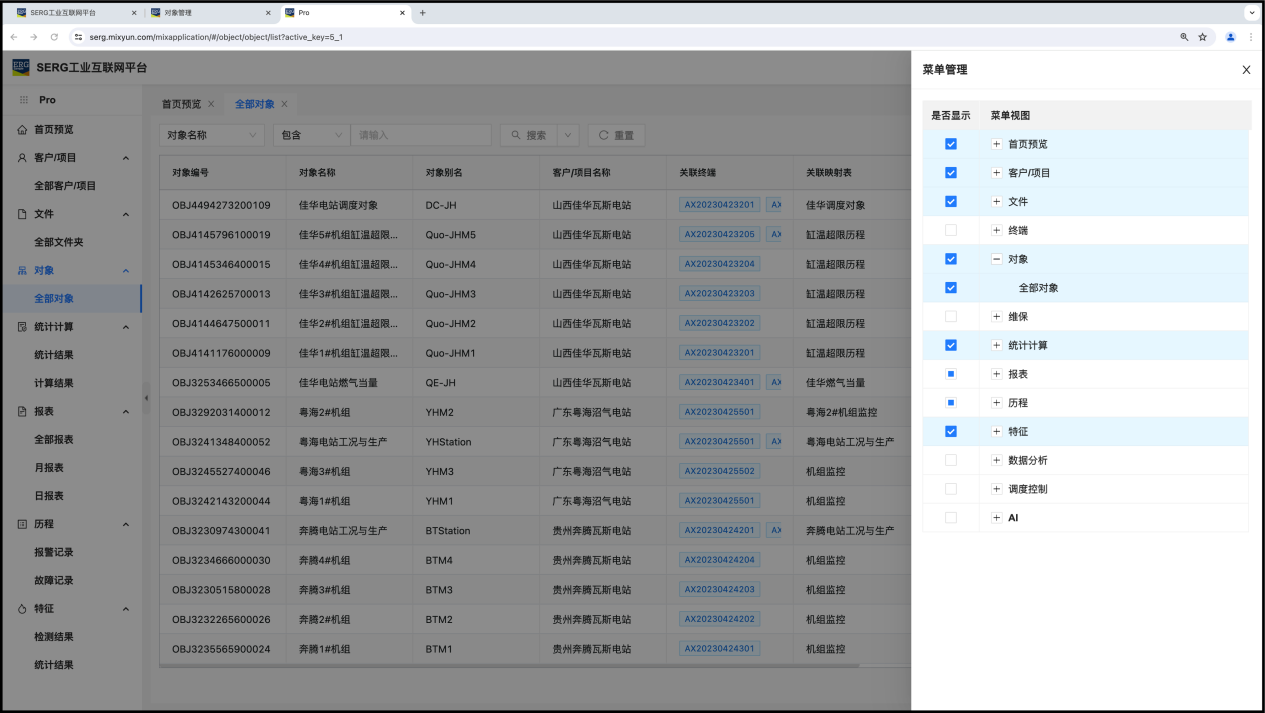This screenshot has height=713, width=1265.
Task: Click the 重置 button
Action: 615,135
